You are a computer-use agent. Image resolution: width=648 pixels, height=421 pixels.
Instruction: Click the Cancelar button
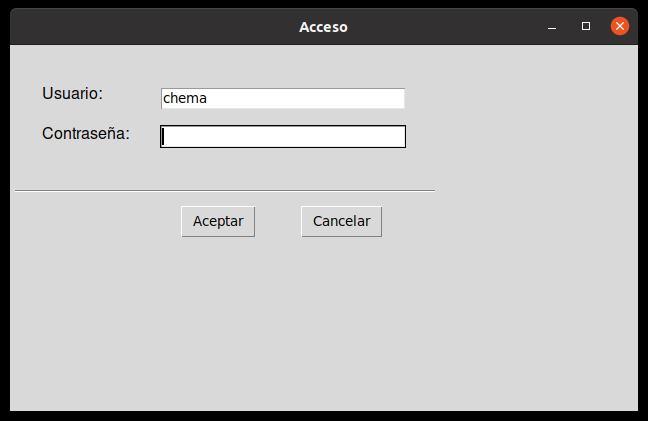(341, 221)
